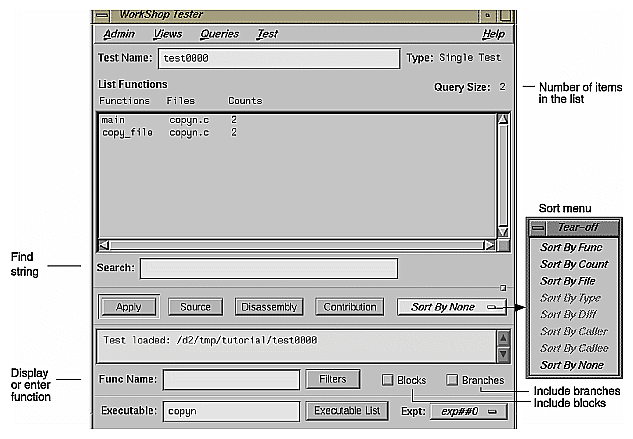Maximize the WorkShop Tester window
This screenshot has height=439, width=633.
[x=505, y=16]
